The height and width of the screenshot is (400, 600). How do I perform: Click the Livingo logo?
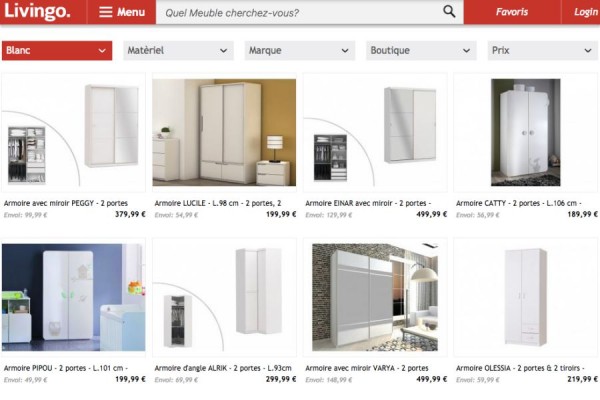[37, 12]
